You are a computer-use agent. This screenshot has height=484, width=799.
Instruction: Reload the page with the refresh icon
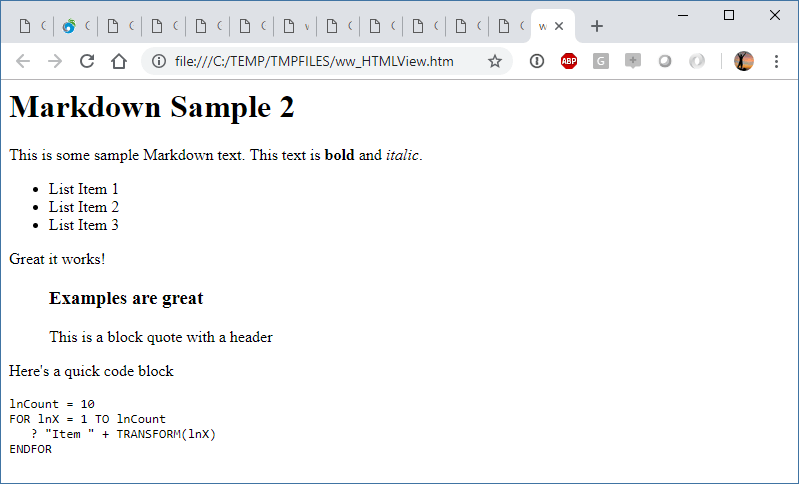coord(87,61)
